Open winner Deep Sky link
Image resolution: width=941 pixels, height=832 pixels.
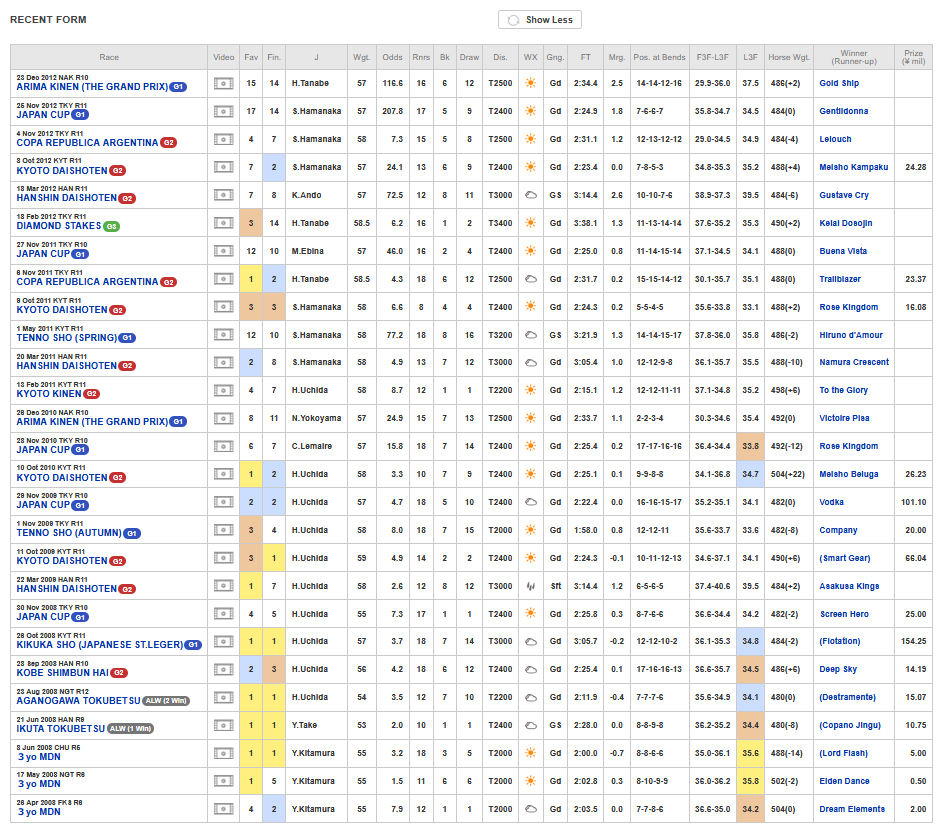838,669
